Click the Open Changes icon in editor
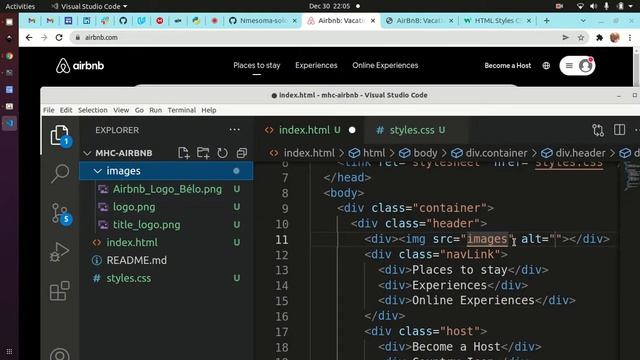640x360 pixels. [598, 130]
